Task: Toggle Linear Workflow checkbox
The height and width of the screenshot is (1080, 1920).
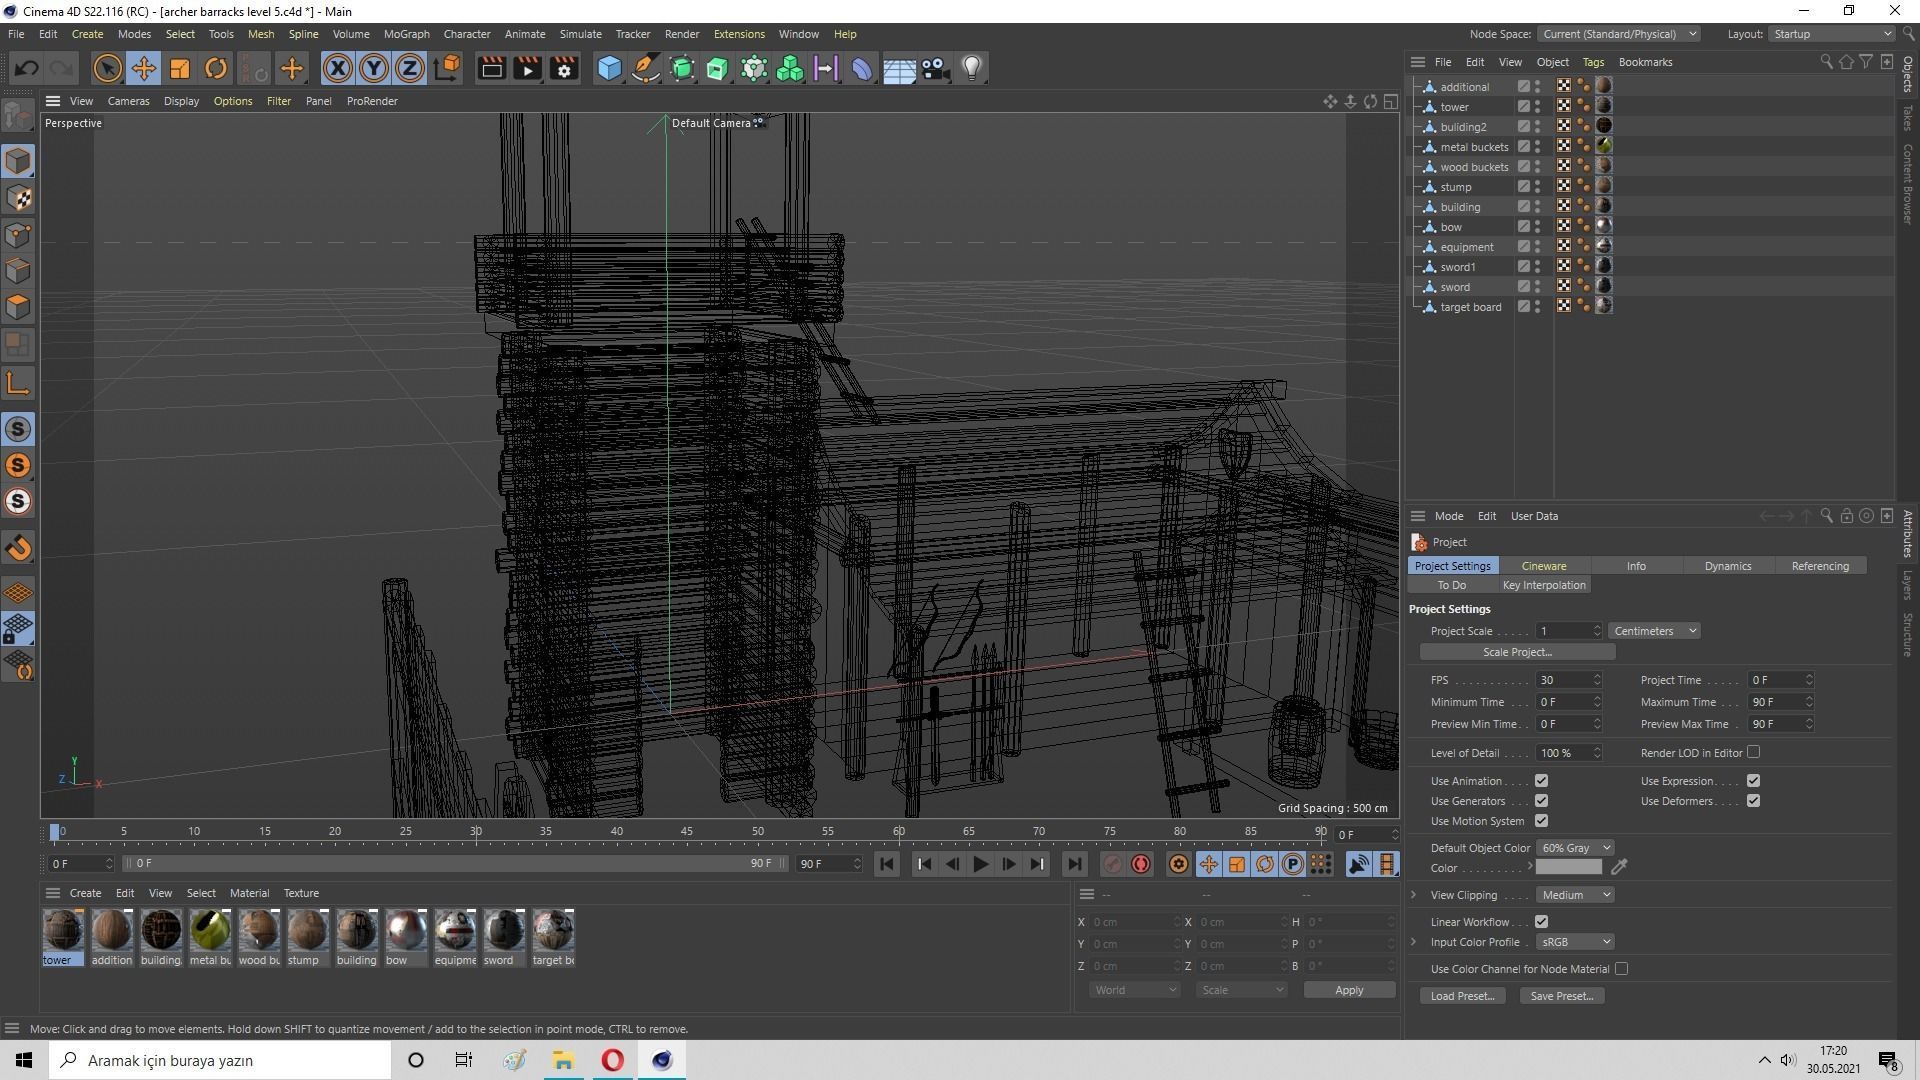Action: 1541,922
